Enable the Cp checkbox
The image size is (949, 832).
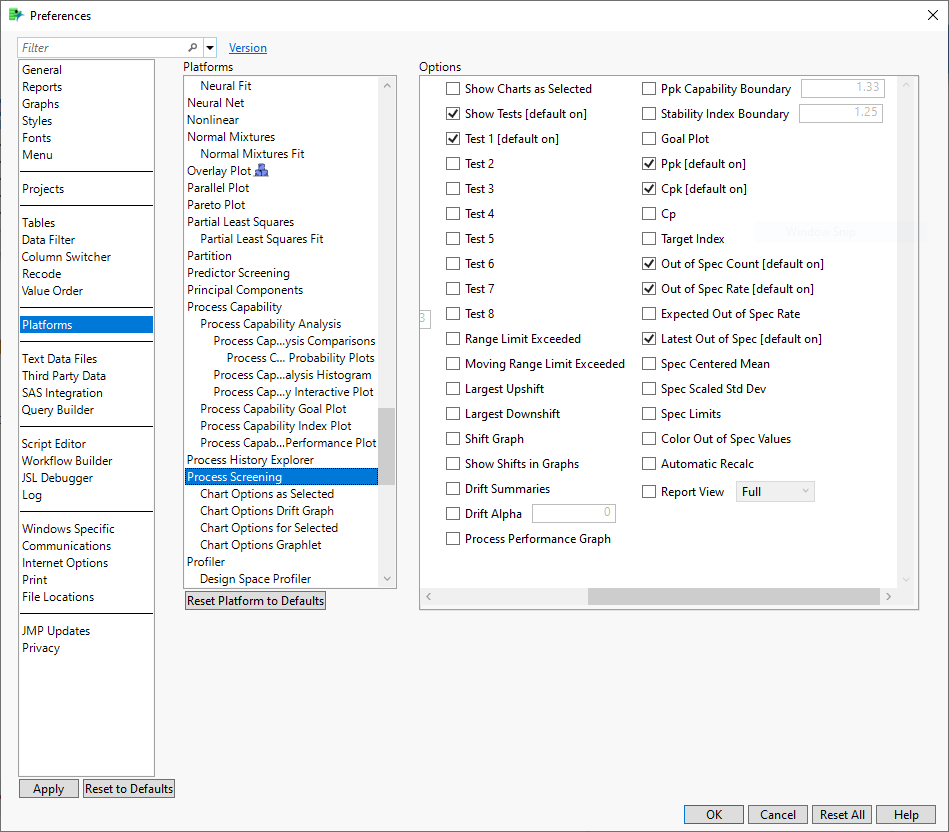click(649, 214)
